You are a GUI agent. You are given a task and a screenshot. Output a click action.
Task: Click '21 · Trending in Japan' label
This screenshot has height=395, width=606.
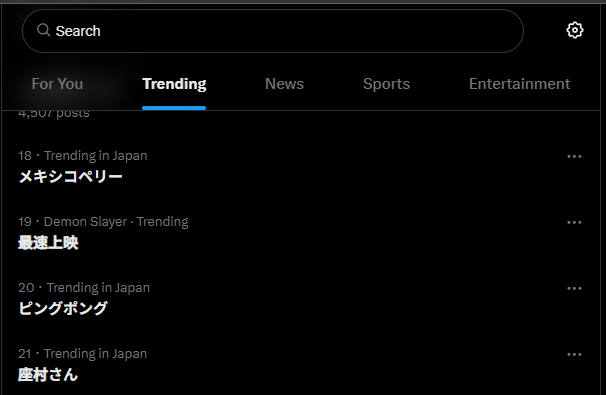[82, 354]
